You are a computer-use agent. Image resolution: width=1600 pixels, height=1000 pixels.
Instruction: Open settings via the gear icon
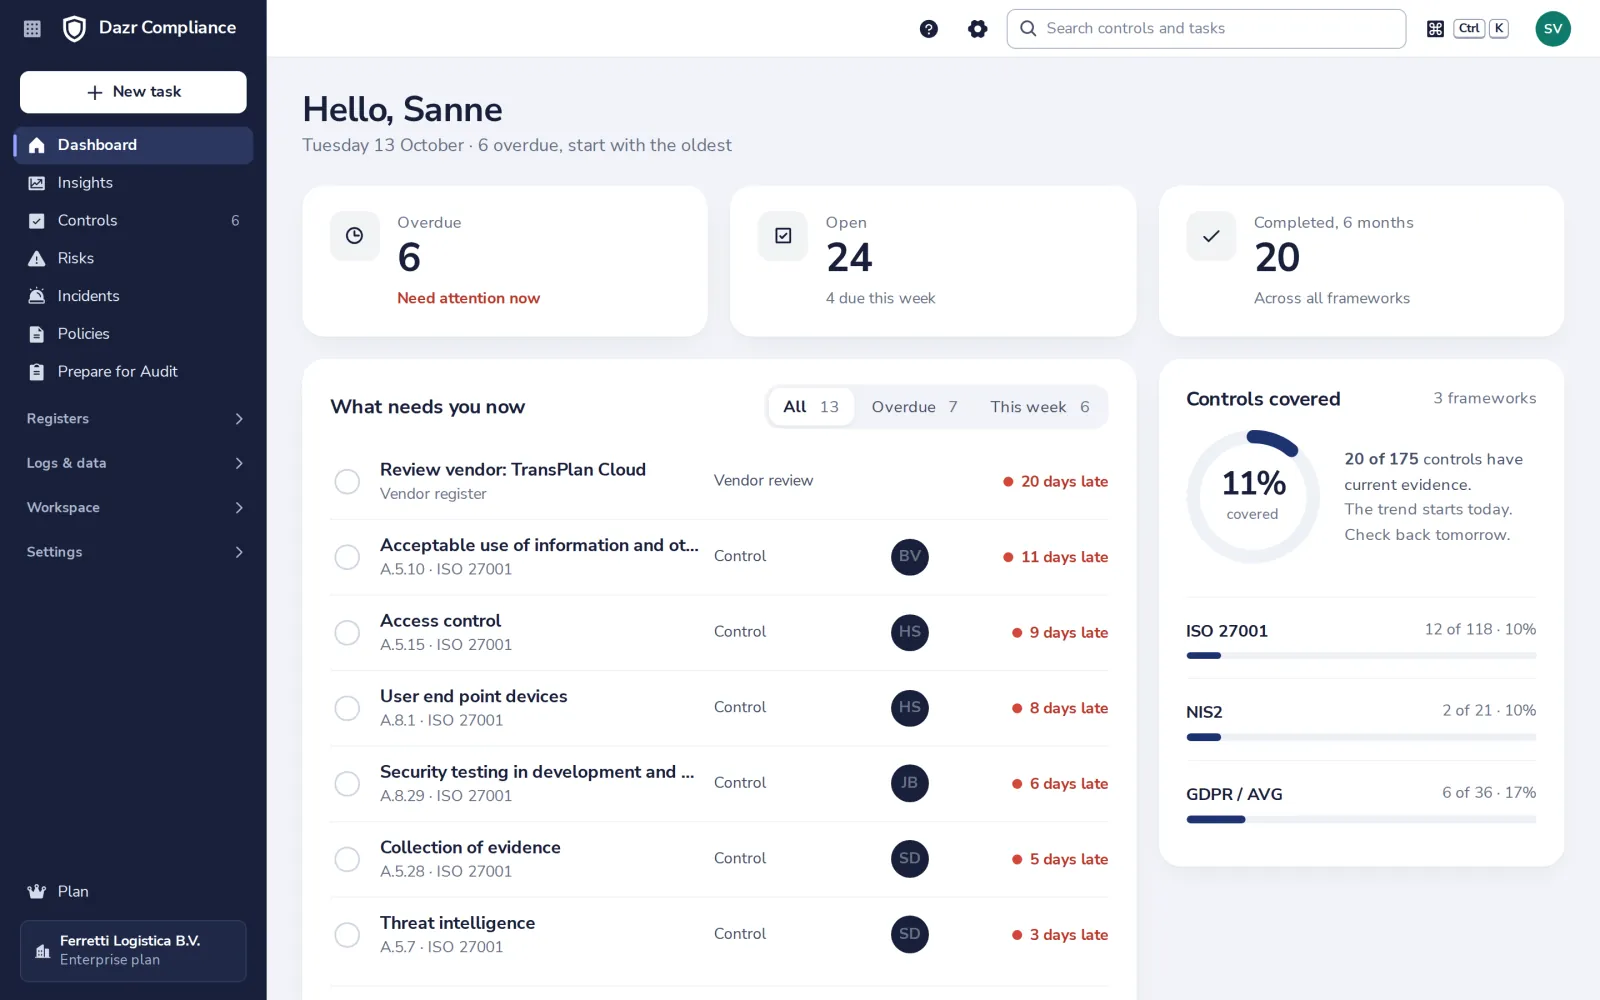[978, 29]
